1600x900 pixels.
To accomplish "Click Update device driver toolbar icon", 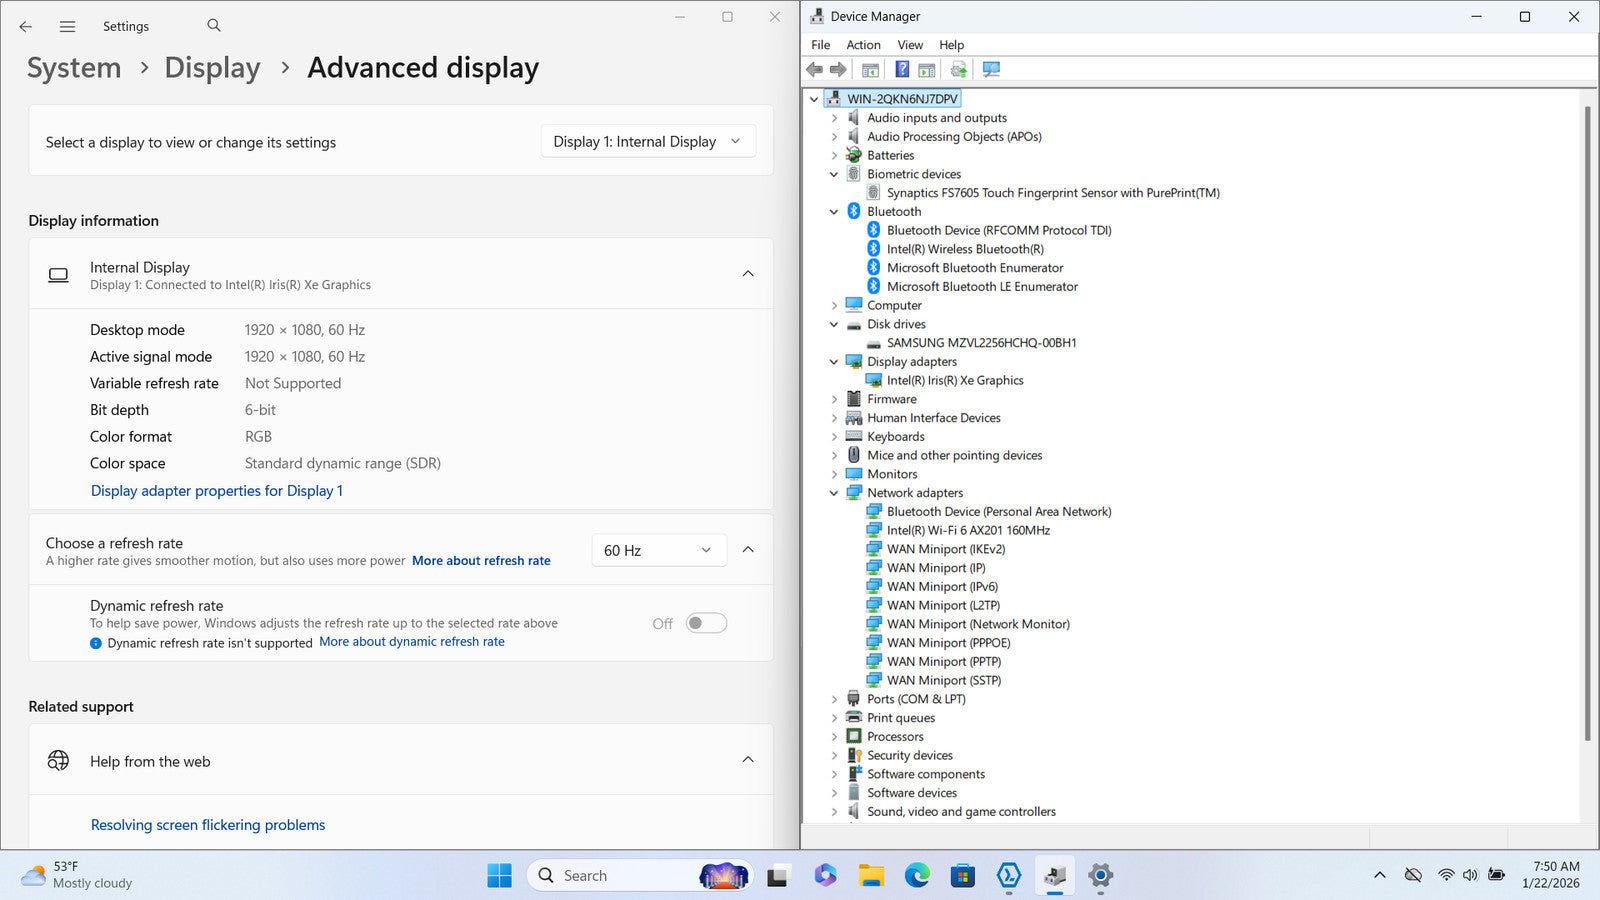I will pos(958,69).
